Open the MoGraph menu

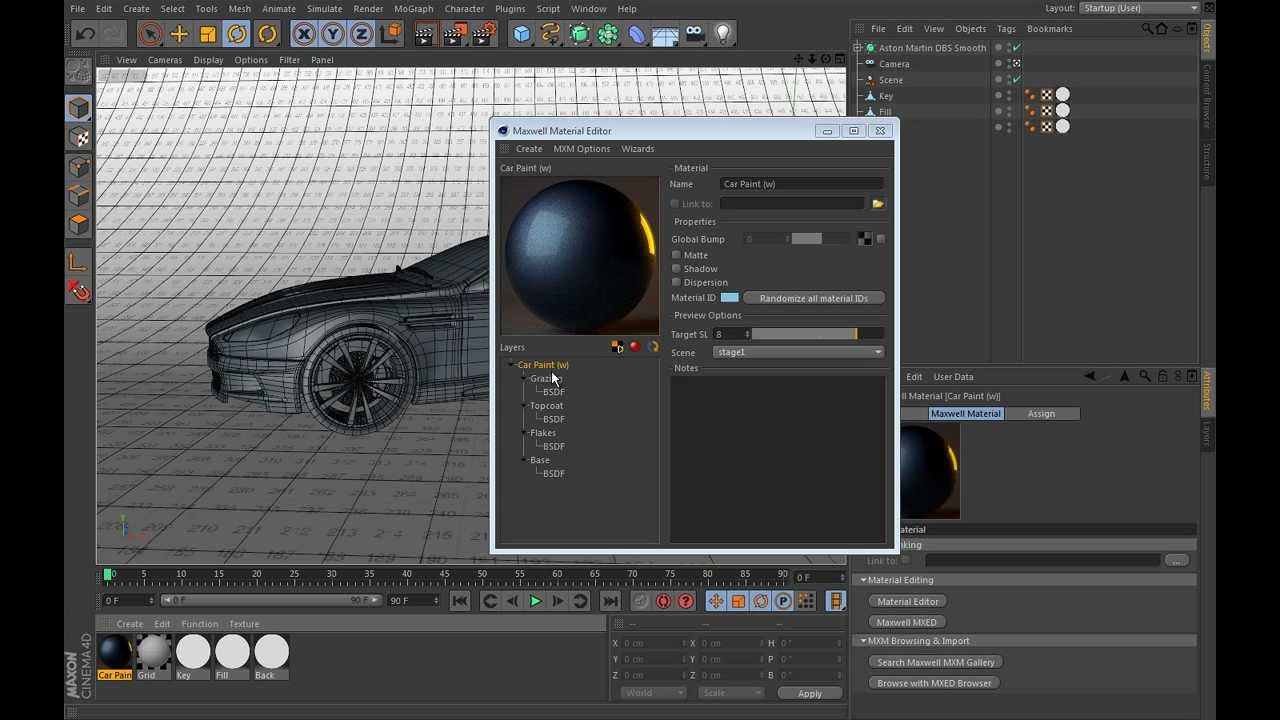tap(414, 9)
